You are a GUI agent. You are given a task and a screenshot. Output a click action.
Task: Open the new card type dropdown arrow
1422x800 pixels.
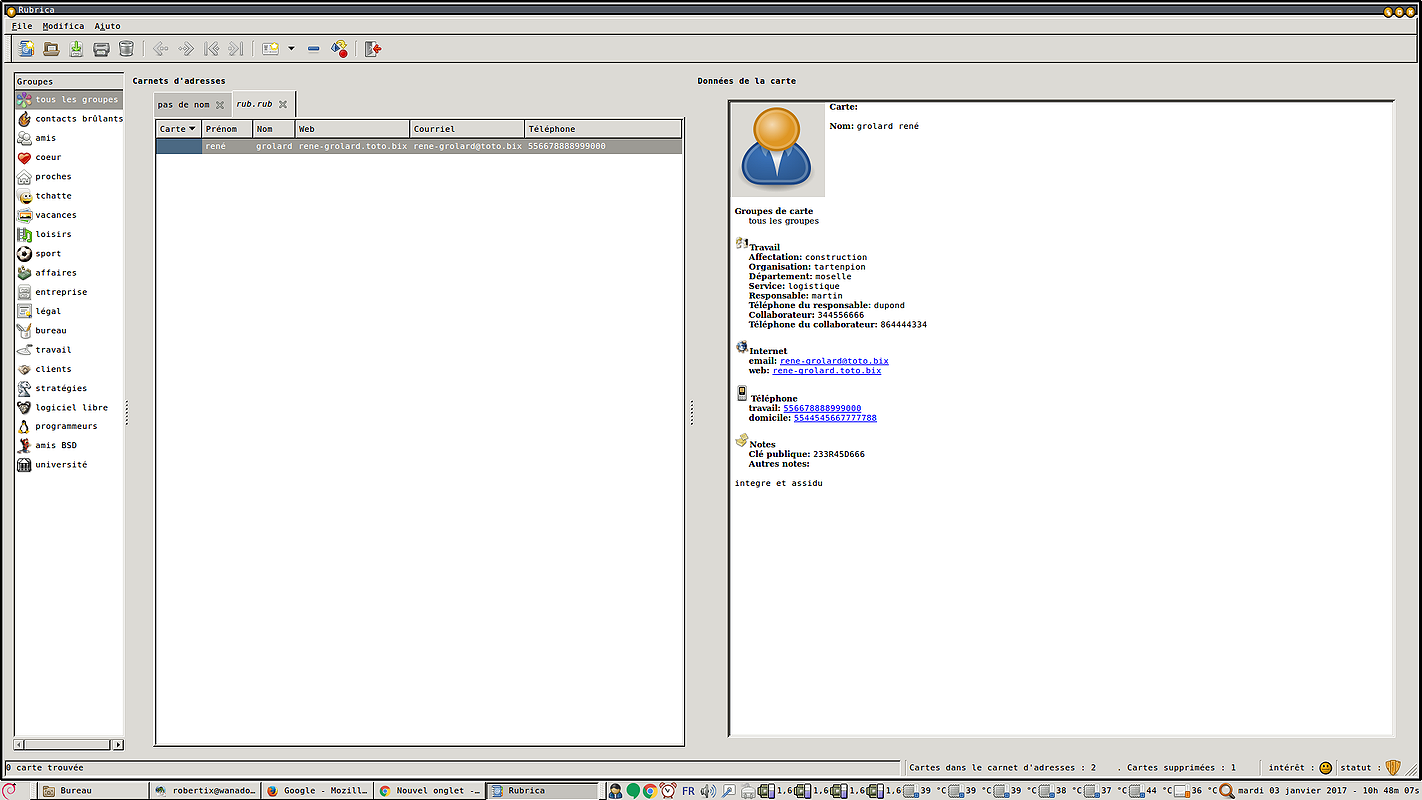point(291,48)
